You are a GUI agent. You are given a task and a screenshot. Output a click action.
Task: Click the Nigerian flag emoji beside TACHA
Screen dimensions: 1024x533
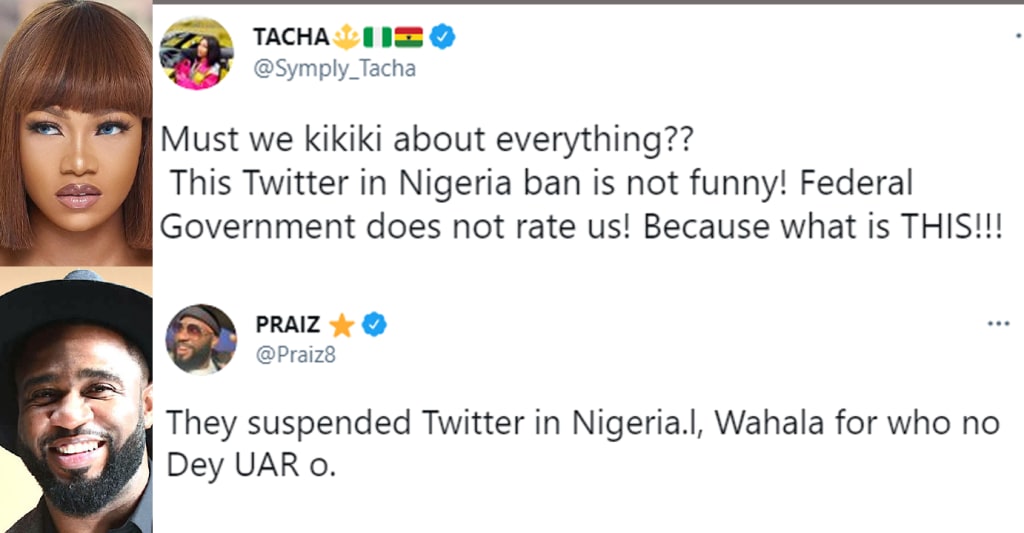click(x=376, y=38)
